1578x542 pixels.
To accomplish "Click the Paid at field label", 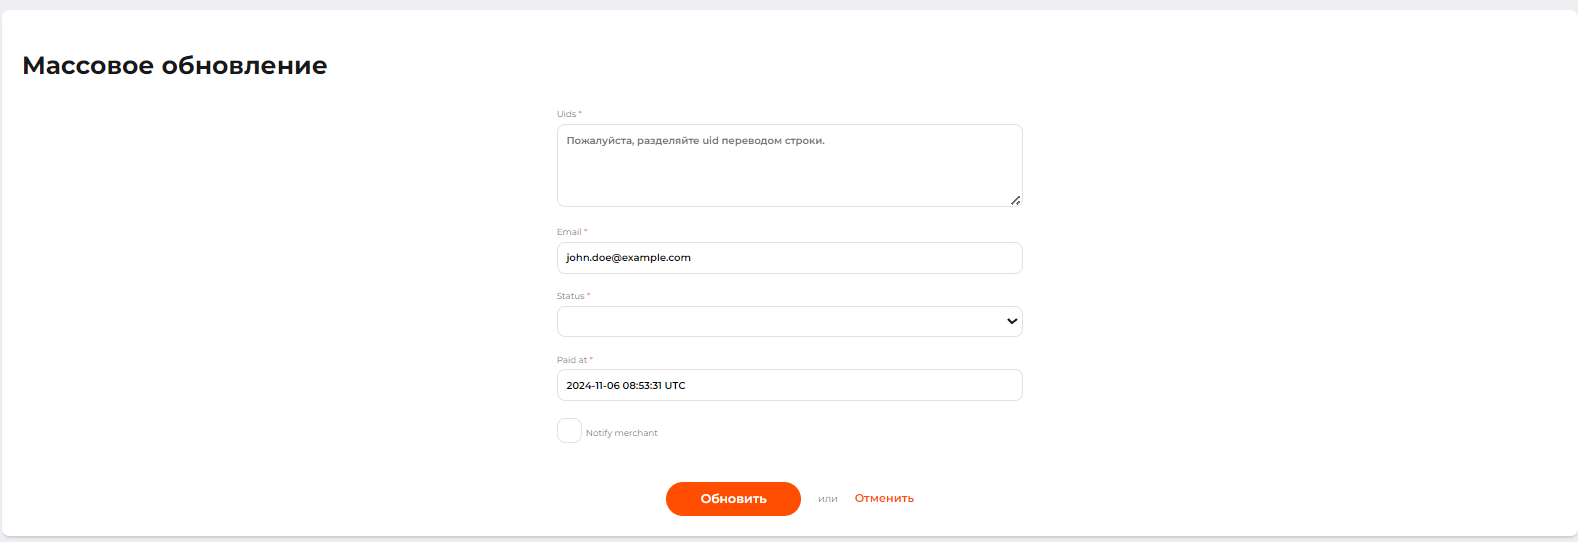I will pos(572,360).
